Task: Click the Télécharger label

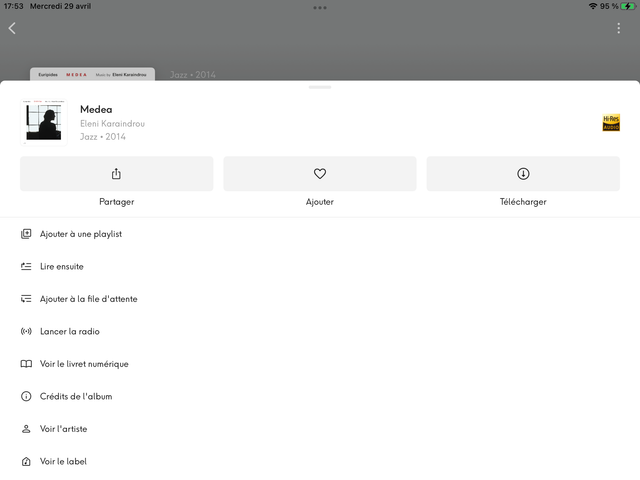Action: click(523, 202)
